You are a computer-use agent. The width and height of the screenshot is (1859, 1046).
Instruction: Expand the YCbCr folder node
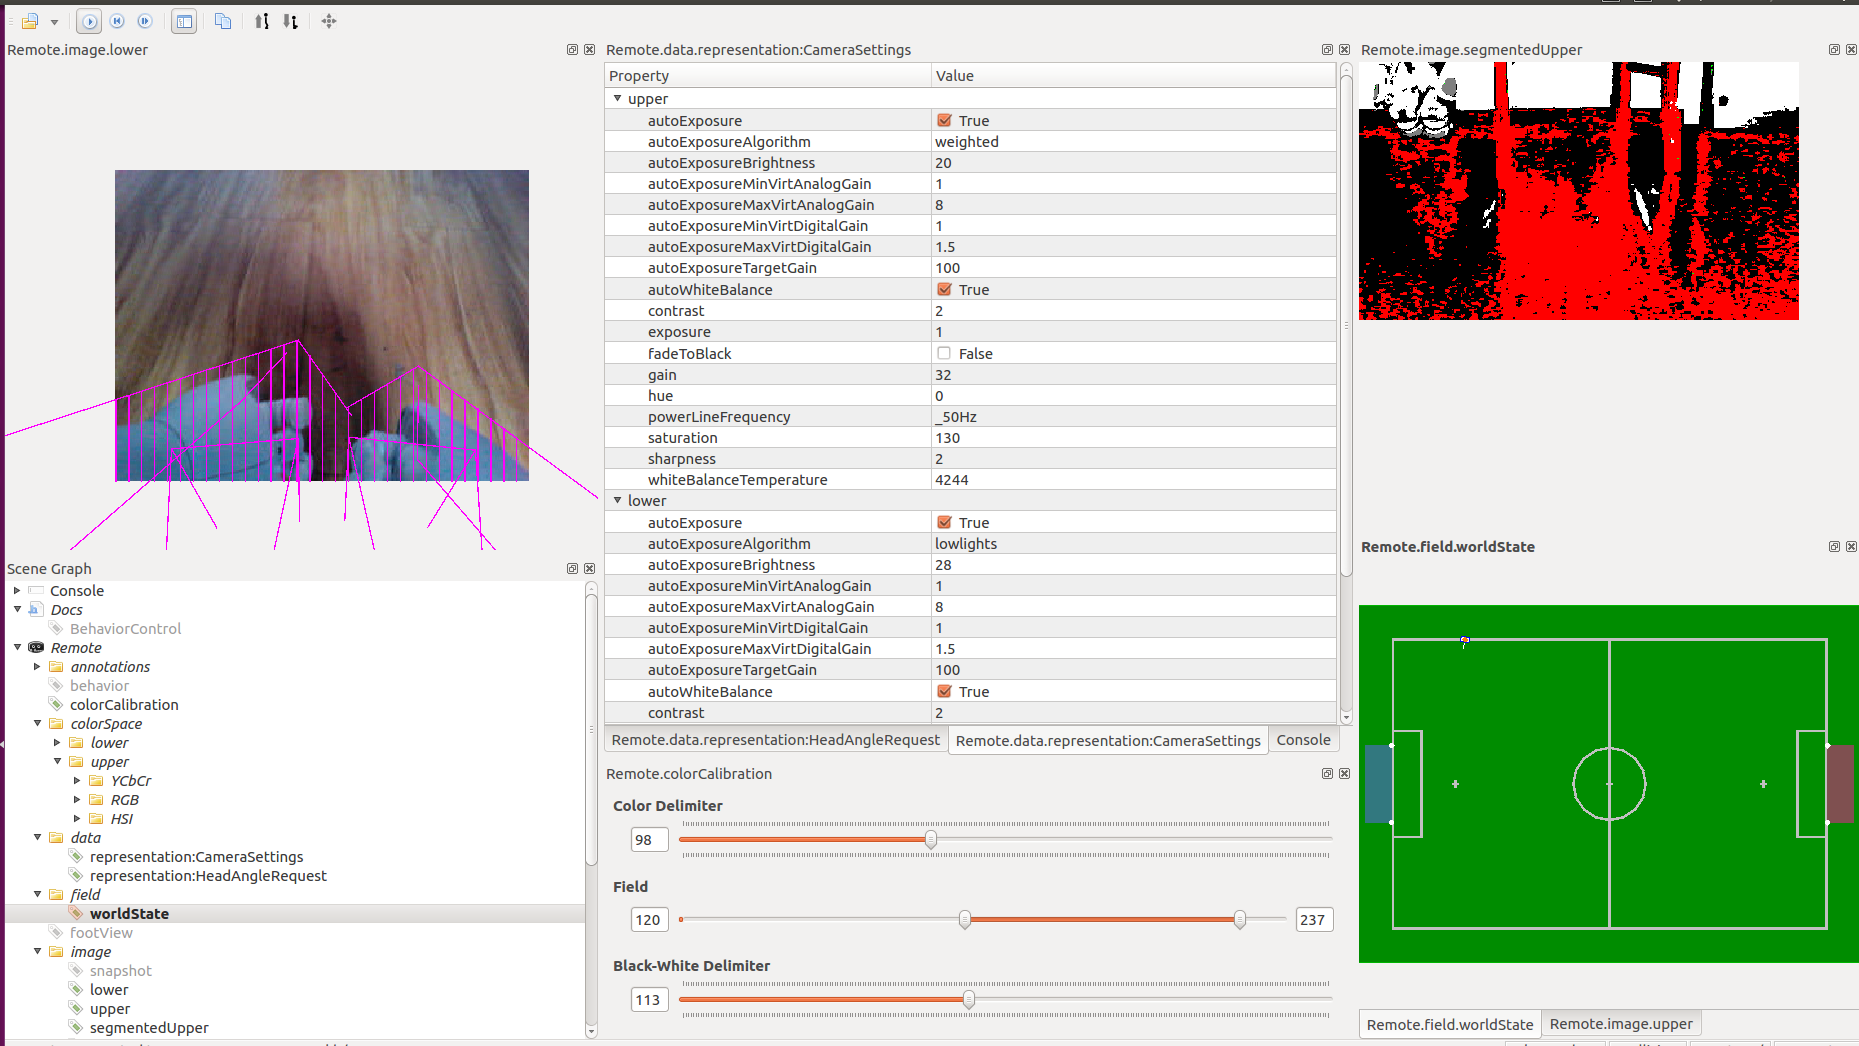click(77, 781)
